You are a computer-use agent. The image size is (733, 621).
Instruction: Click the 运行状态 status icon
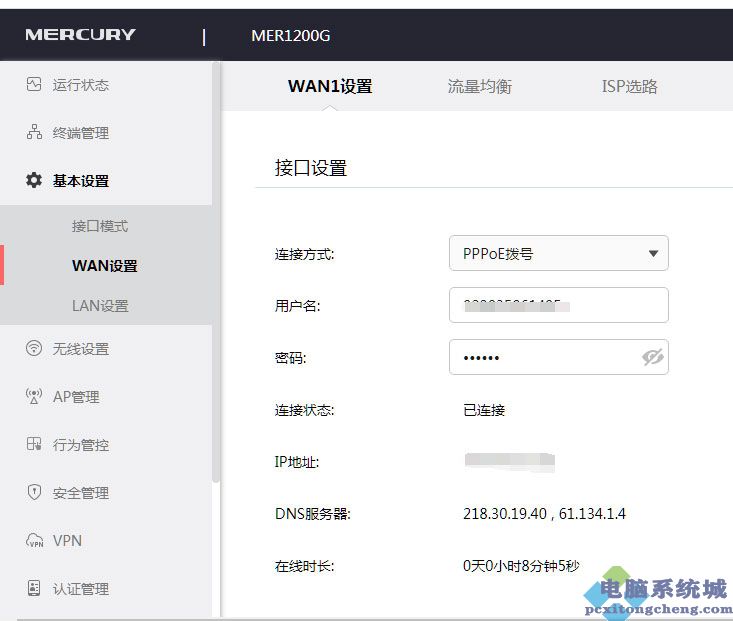tap(34, 85)
